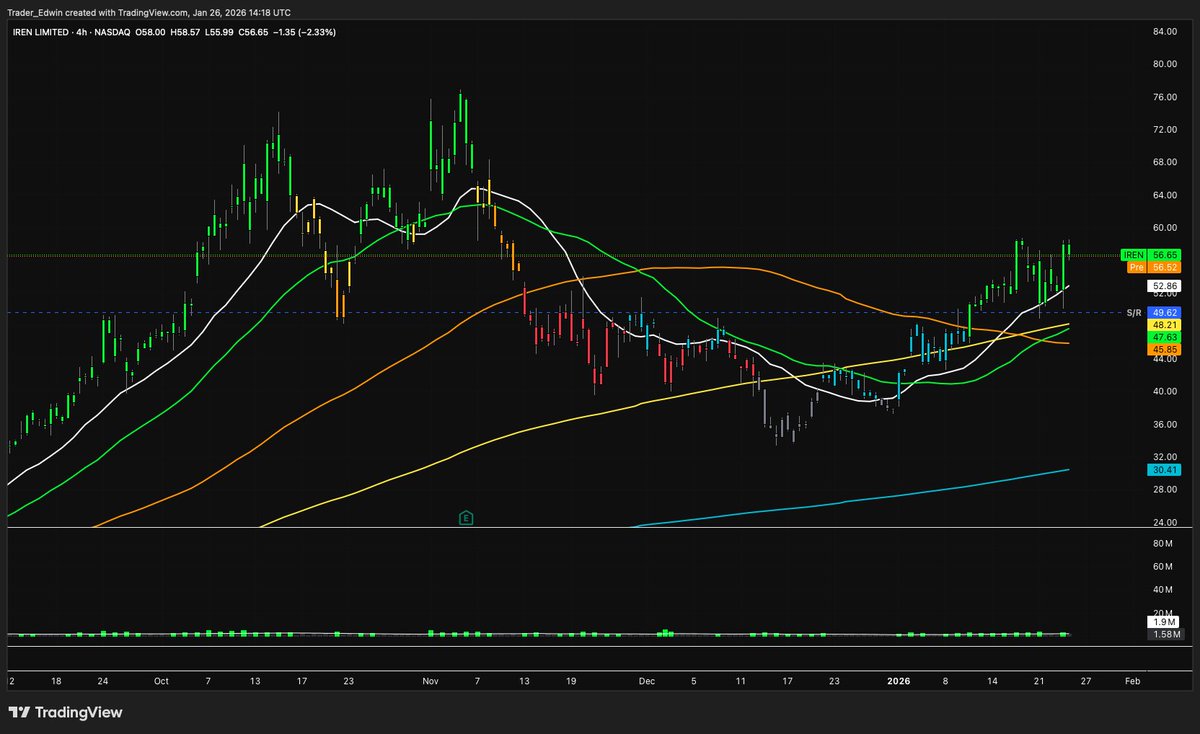
Task: Click the green 47.63 price tag
Action: [x=1166, y=337]
